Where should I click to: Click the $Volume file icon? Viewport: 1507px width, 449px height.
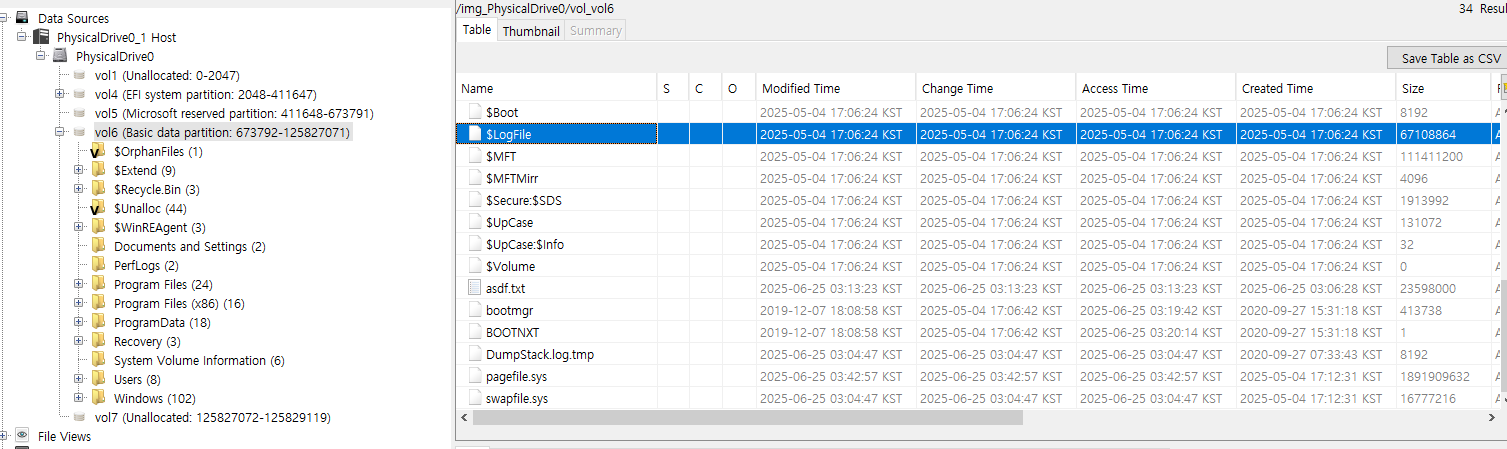click(x=475, y=266)
